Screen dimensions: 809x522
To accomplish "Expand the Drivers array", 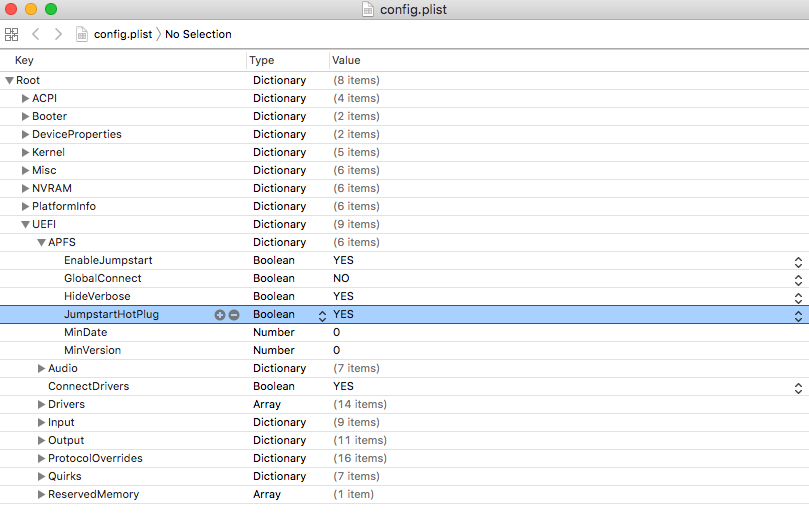I will [x=41, y=404].
